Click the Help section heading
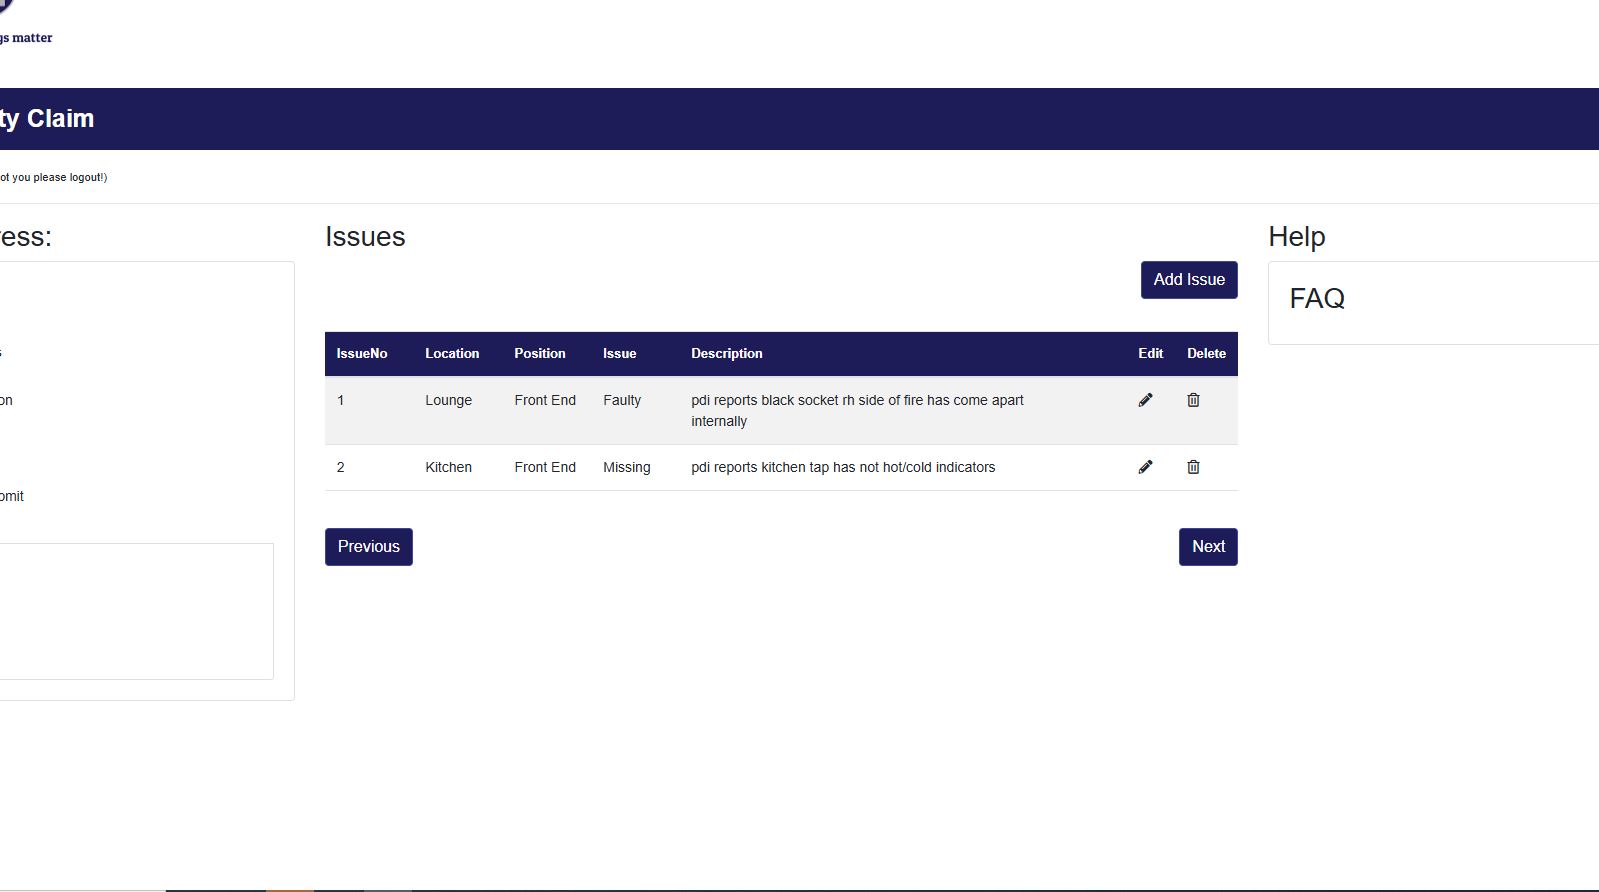1599x892 pixels. click(x=1297, y=237)
